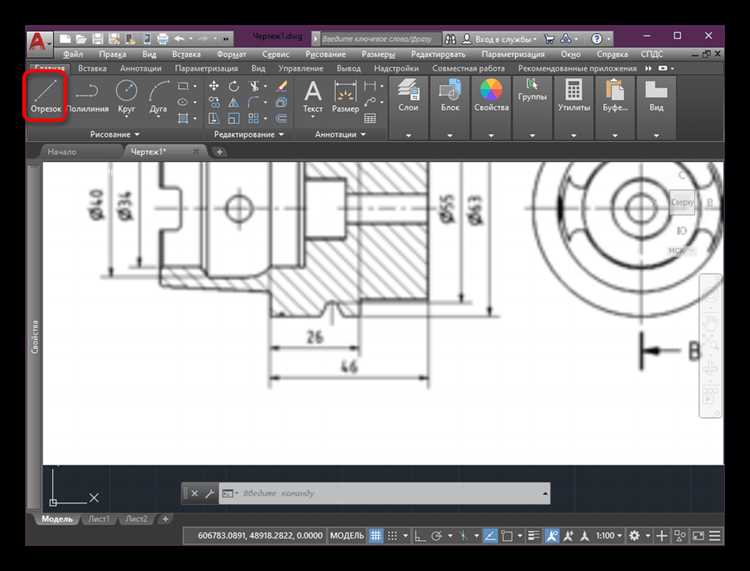Select the Круг circle tool
This screenshot has width=750, height=571.
tap(126, 96)
